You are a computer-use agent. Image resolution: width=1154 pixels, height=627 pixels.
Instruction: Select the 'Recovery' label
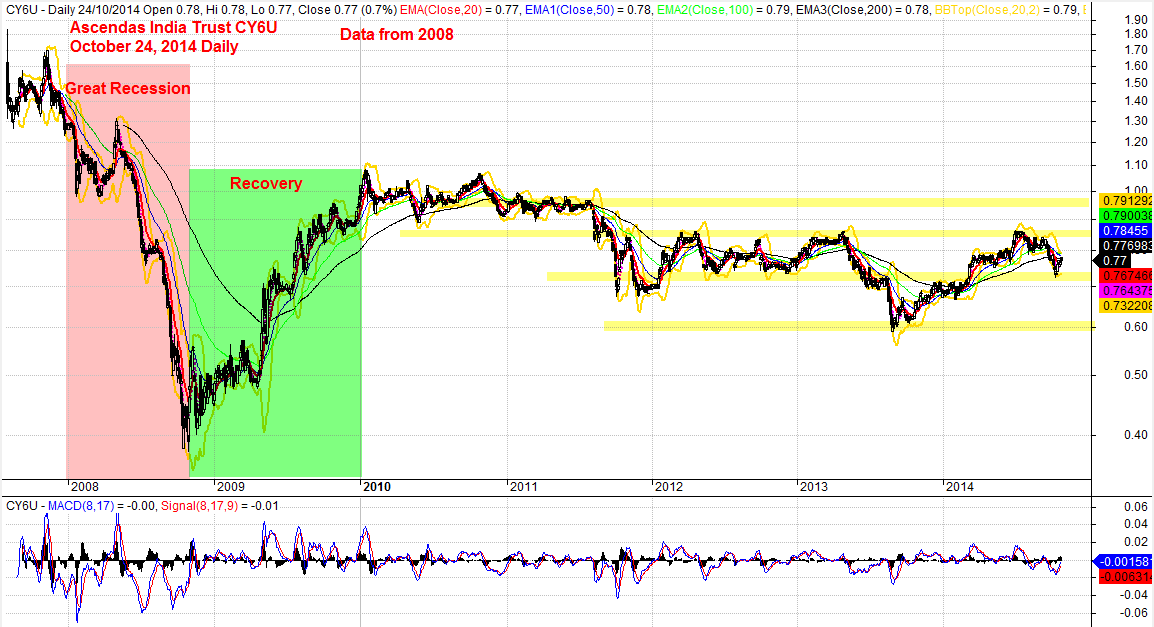pos(266,183)
